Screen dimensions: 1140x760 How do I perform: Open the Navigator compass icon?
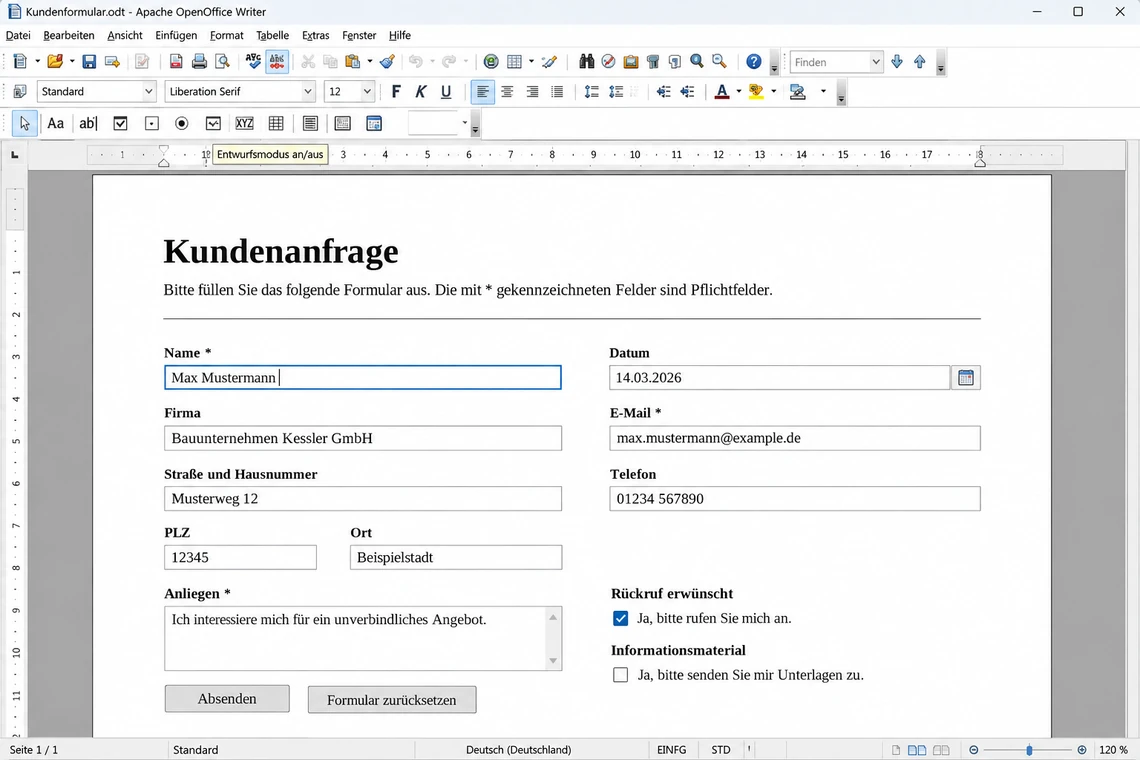click(x=609, y=62)
